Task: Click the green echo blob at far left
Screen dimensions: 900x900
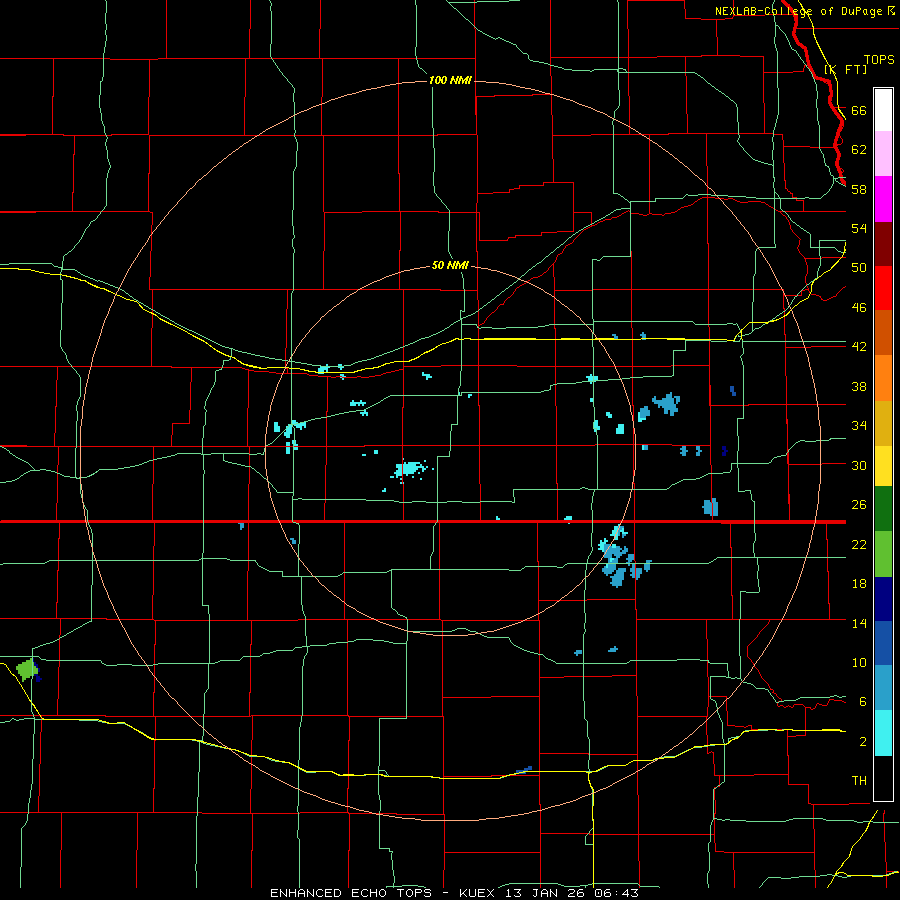Action: pyautogui.click(x=26, y=669)
